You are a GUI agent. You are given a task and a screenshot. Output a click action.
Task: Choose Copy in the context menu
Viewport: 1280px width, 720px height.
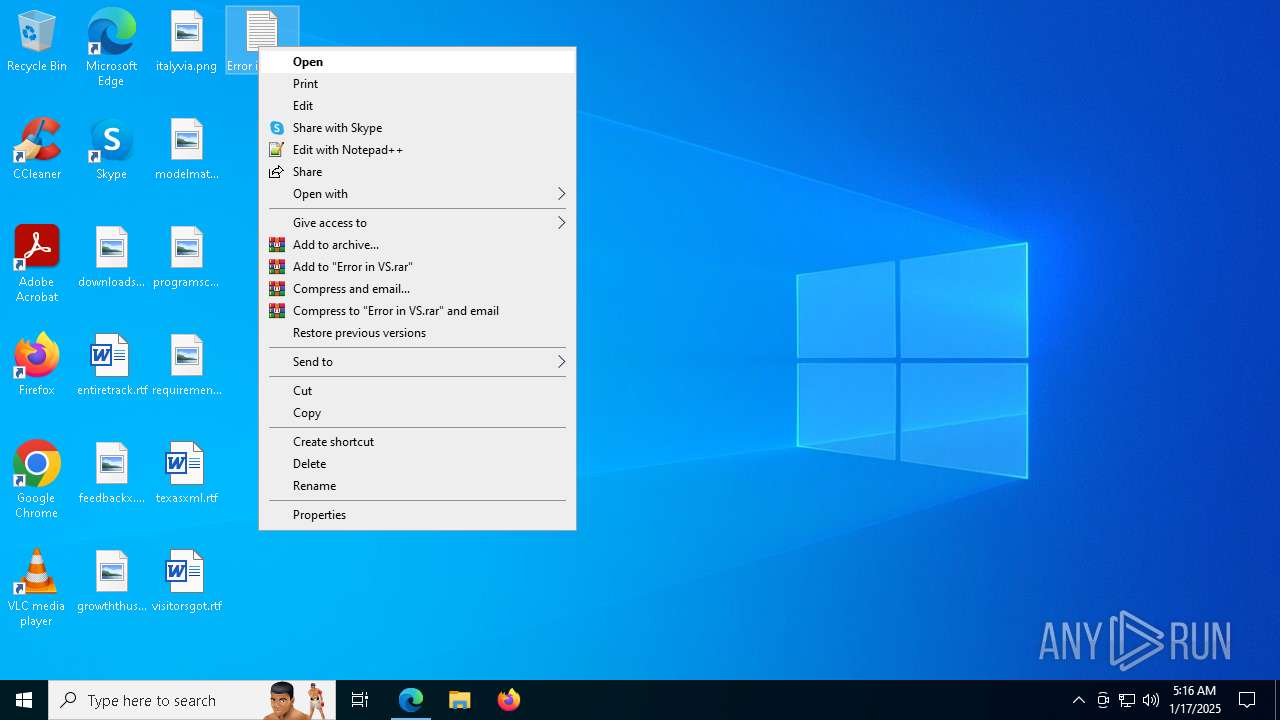coord(417,413)
